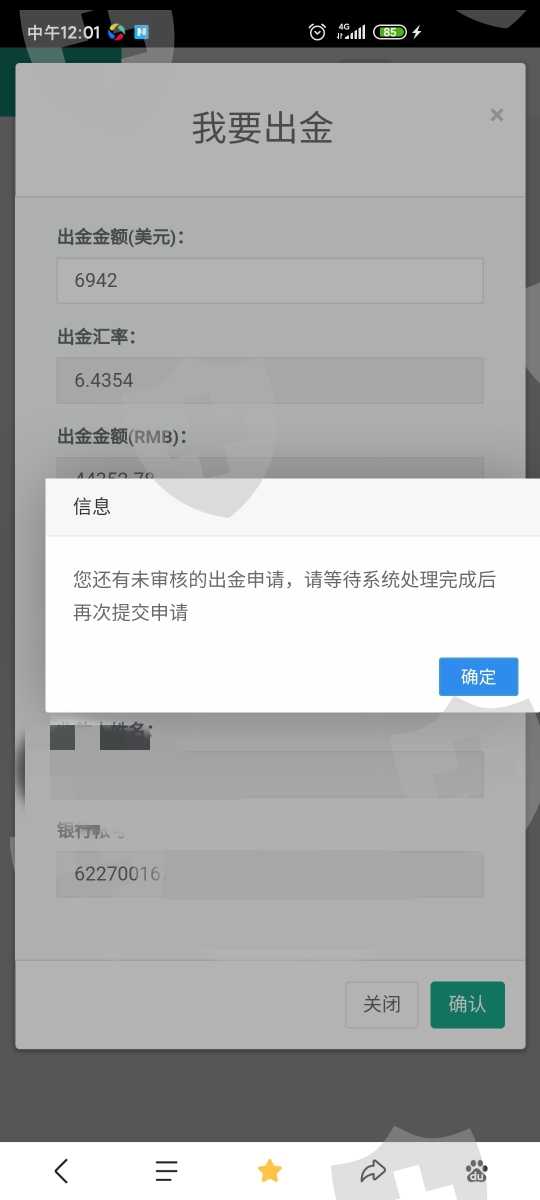Tap the 4G signal strength icon
Screen dimensions: 540x1200
click(x=351, y=32)
